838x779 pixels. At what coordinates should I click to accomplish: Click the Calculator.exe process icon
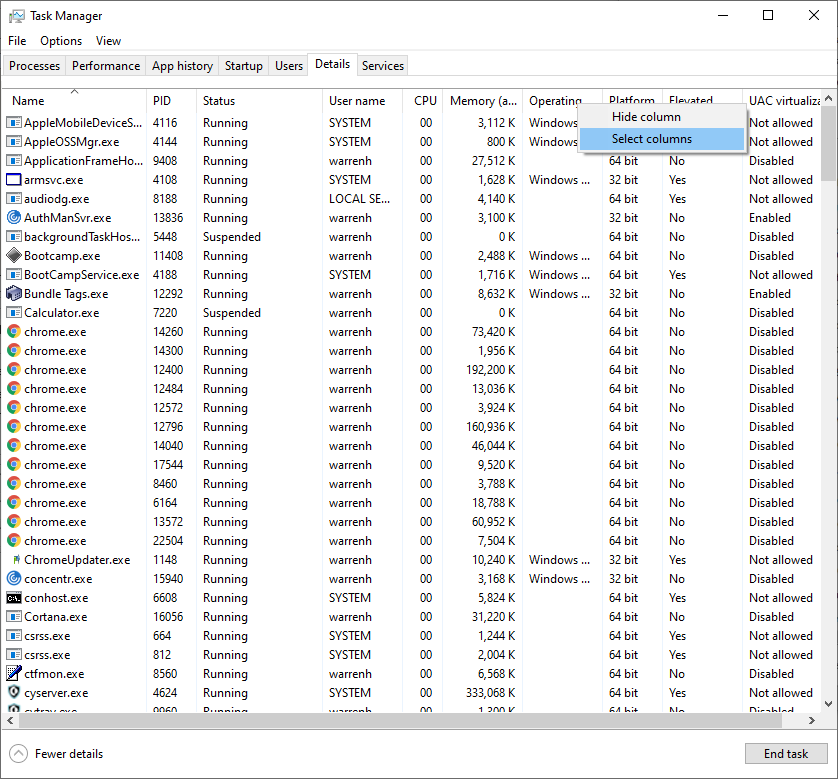[14, 312]
